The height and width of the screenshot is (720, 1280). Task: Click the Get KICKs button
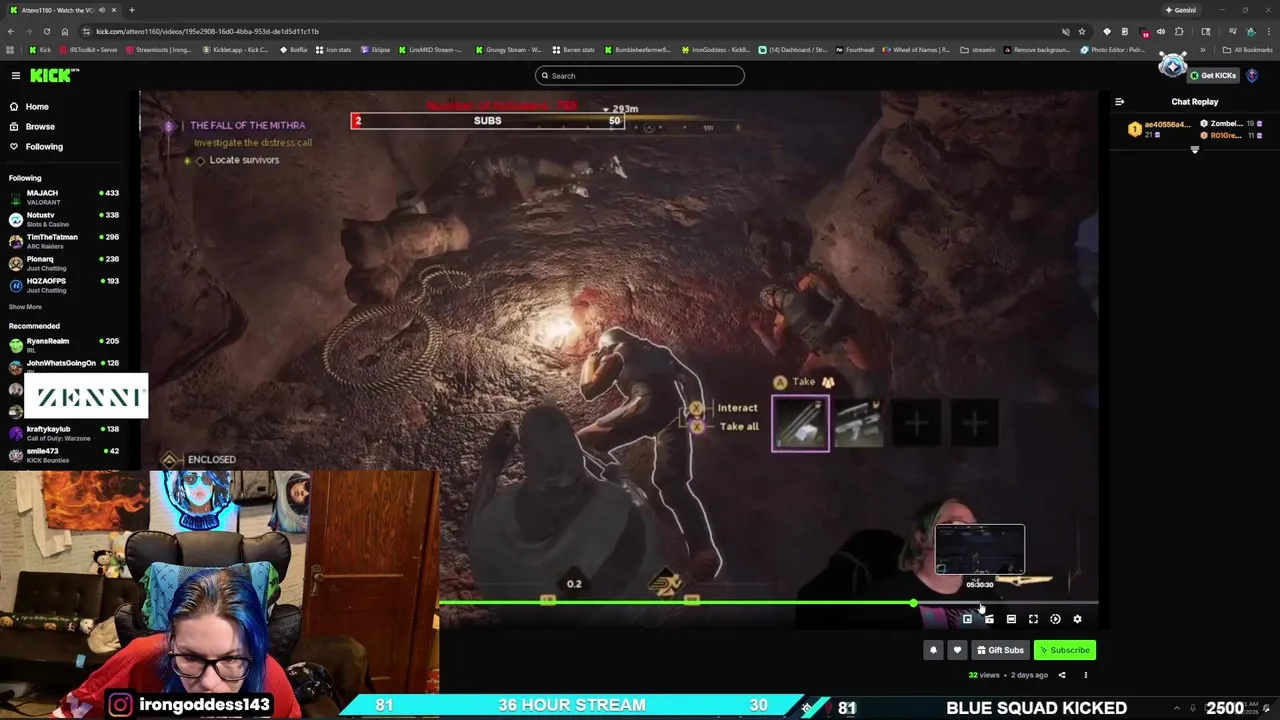1213,75
